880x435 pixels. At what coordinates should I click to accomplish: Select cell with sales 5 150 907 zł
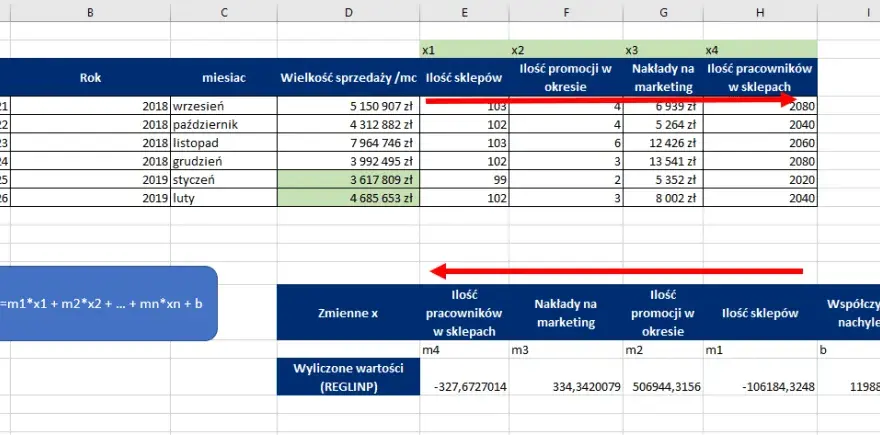(x=349, y=106)
